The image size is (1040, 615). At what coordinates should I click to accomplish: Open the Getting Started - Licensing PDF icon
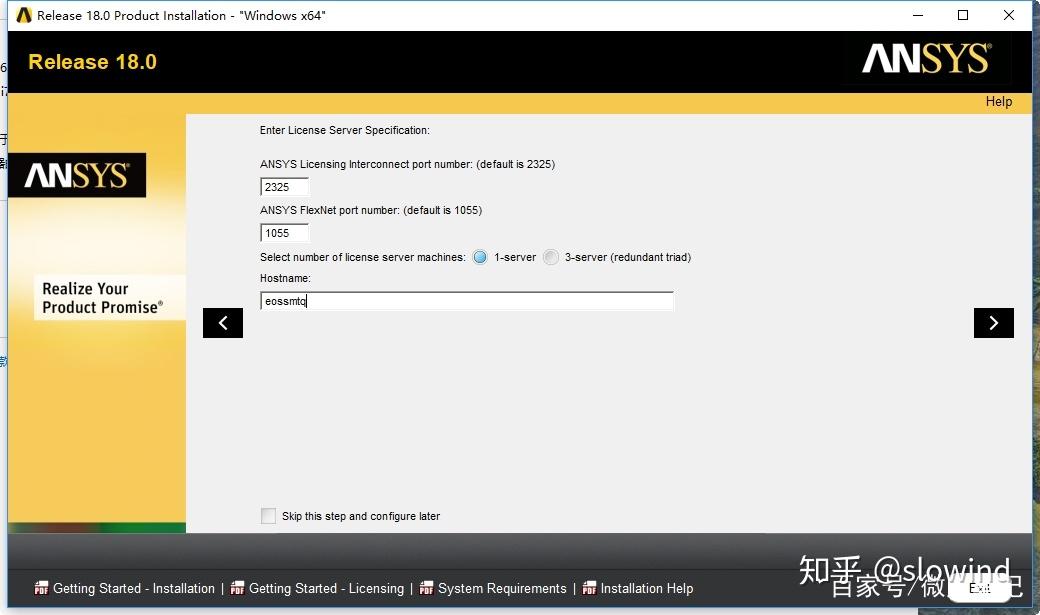click(x=237, y=589)
